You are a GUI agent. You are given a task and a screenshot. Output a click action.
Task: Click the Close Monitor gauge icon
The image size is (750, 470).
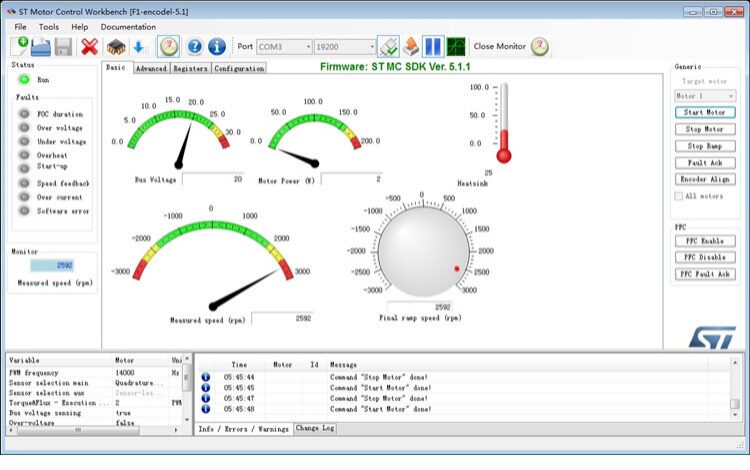540,46
